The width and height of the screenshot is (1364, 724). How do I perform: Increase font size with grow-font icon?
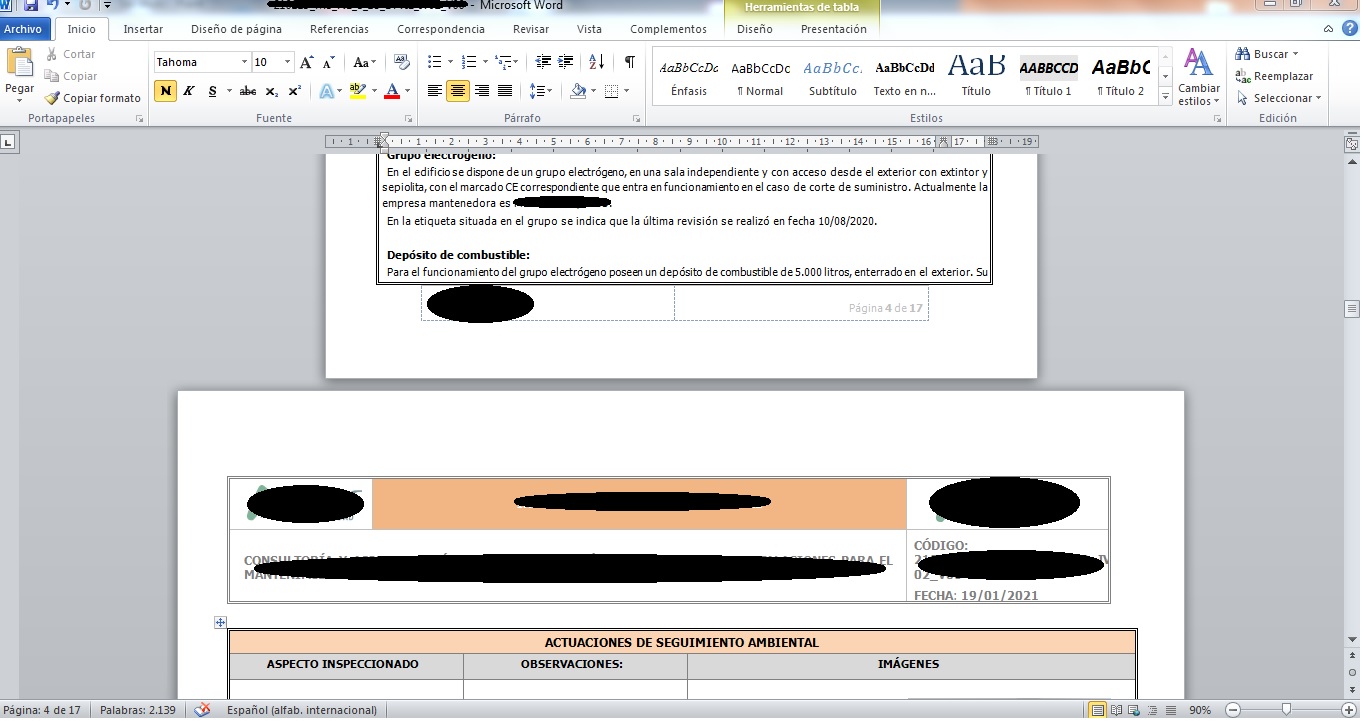click(307, 62)
